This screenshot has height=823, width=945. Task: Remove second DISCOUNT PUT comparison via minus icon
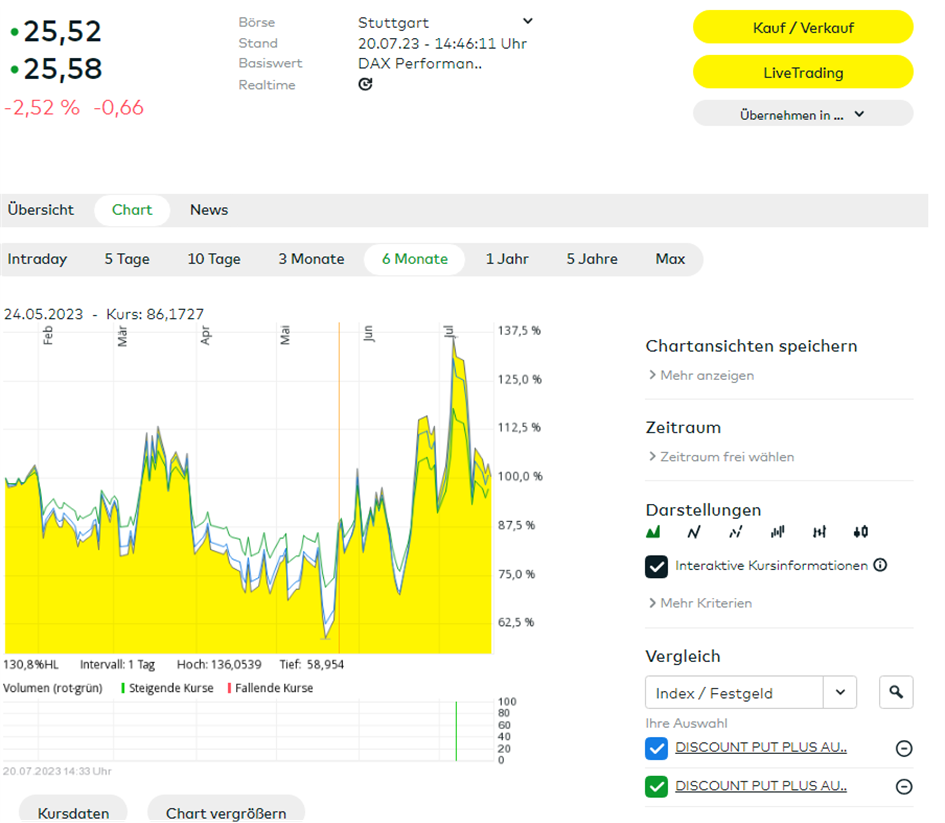903,787
